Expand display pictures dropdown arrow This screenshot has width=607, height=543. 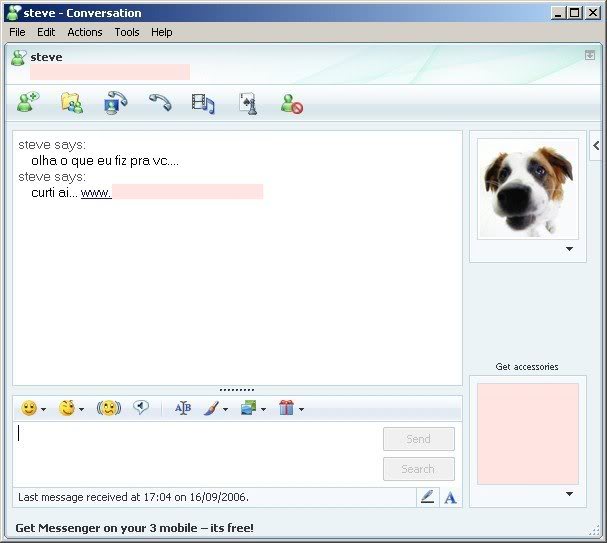pyautogui.click(x=263, y=409)
